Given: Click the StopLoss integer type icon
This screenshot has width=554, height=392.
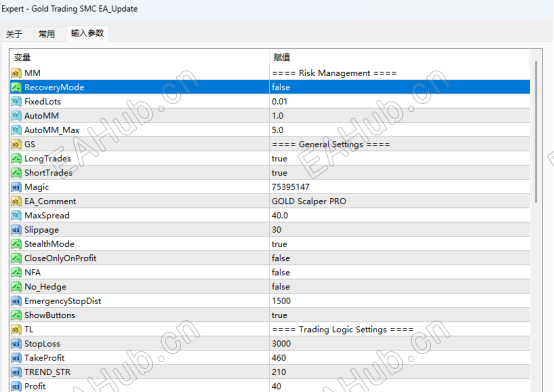Looking at the screenshot, I should (16, 344).
